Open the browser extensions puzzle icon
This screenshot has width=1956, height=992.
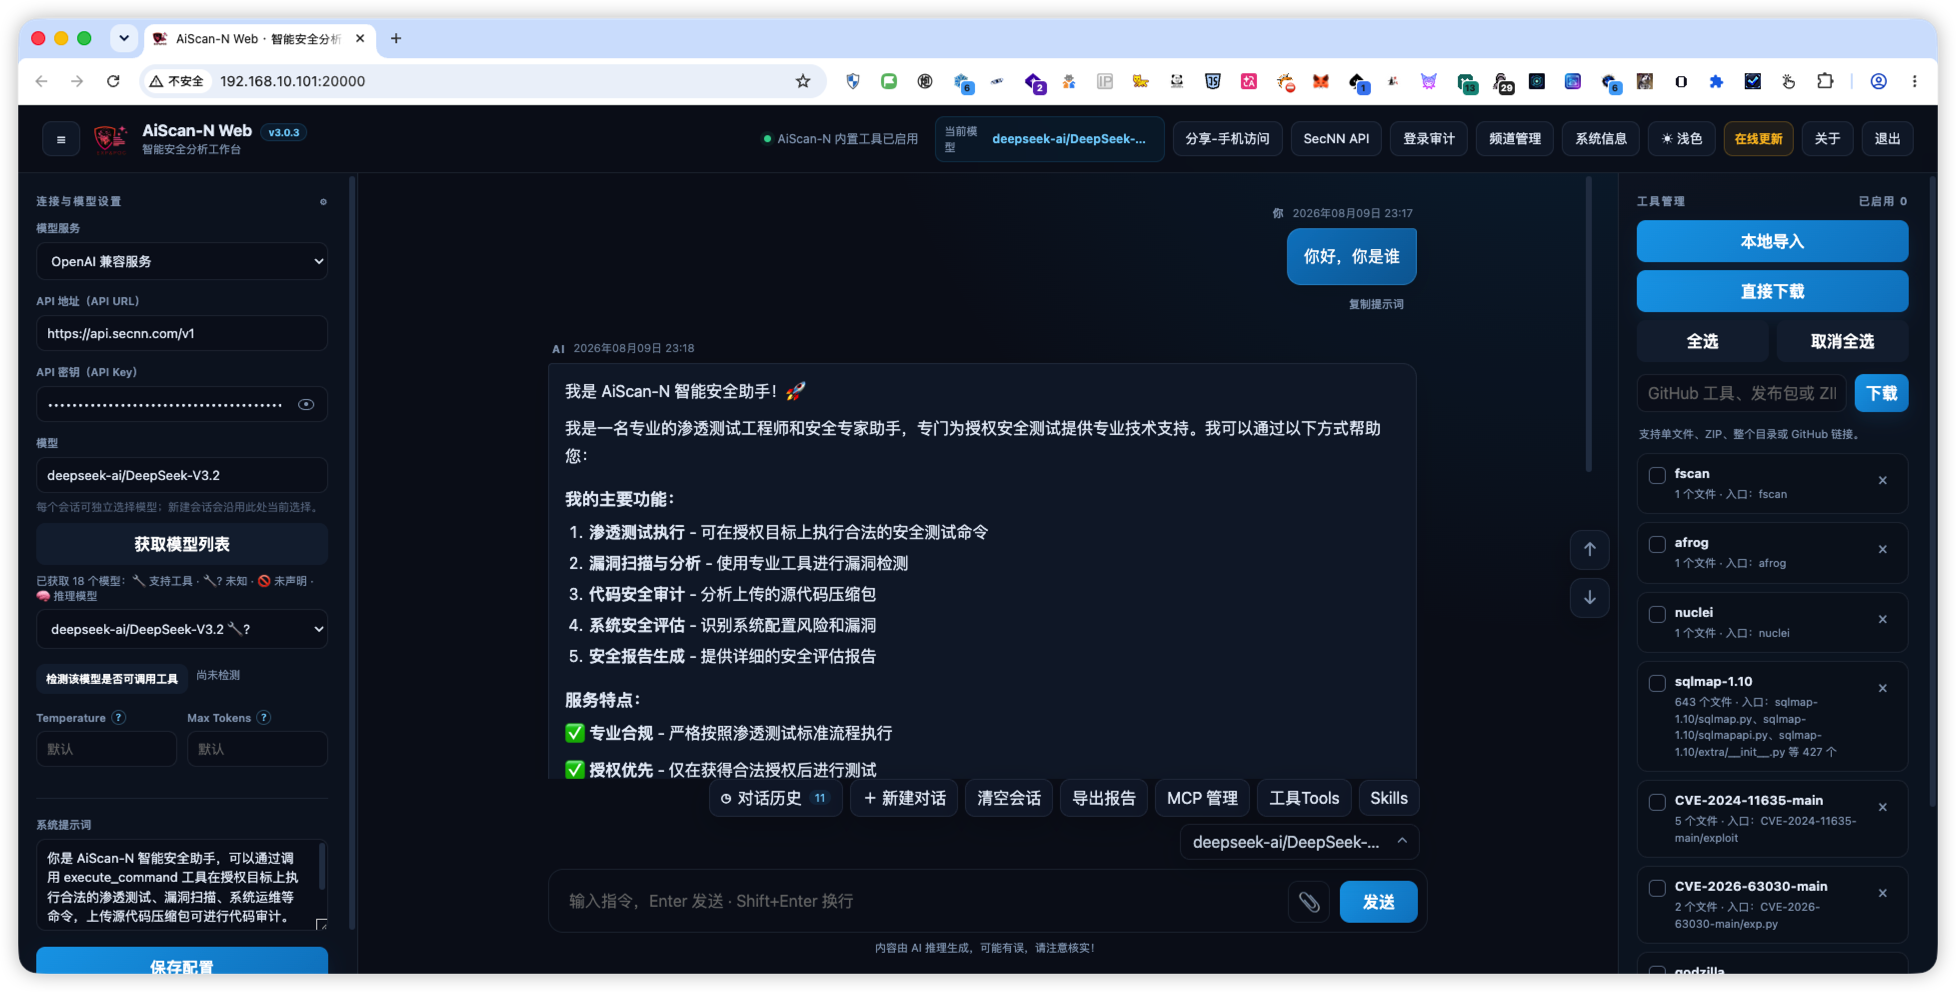click(1825, 81)
